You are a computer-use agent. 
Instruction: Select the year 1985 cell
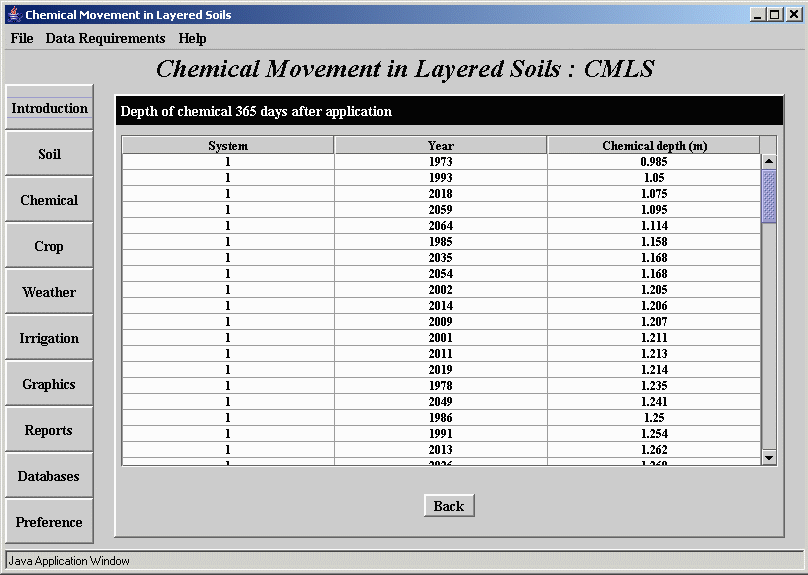pyautogui.click(x=441, y=242)
